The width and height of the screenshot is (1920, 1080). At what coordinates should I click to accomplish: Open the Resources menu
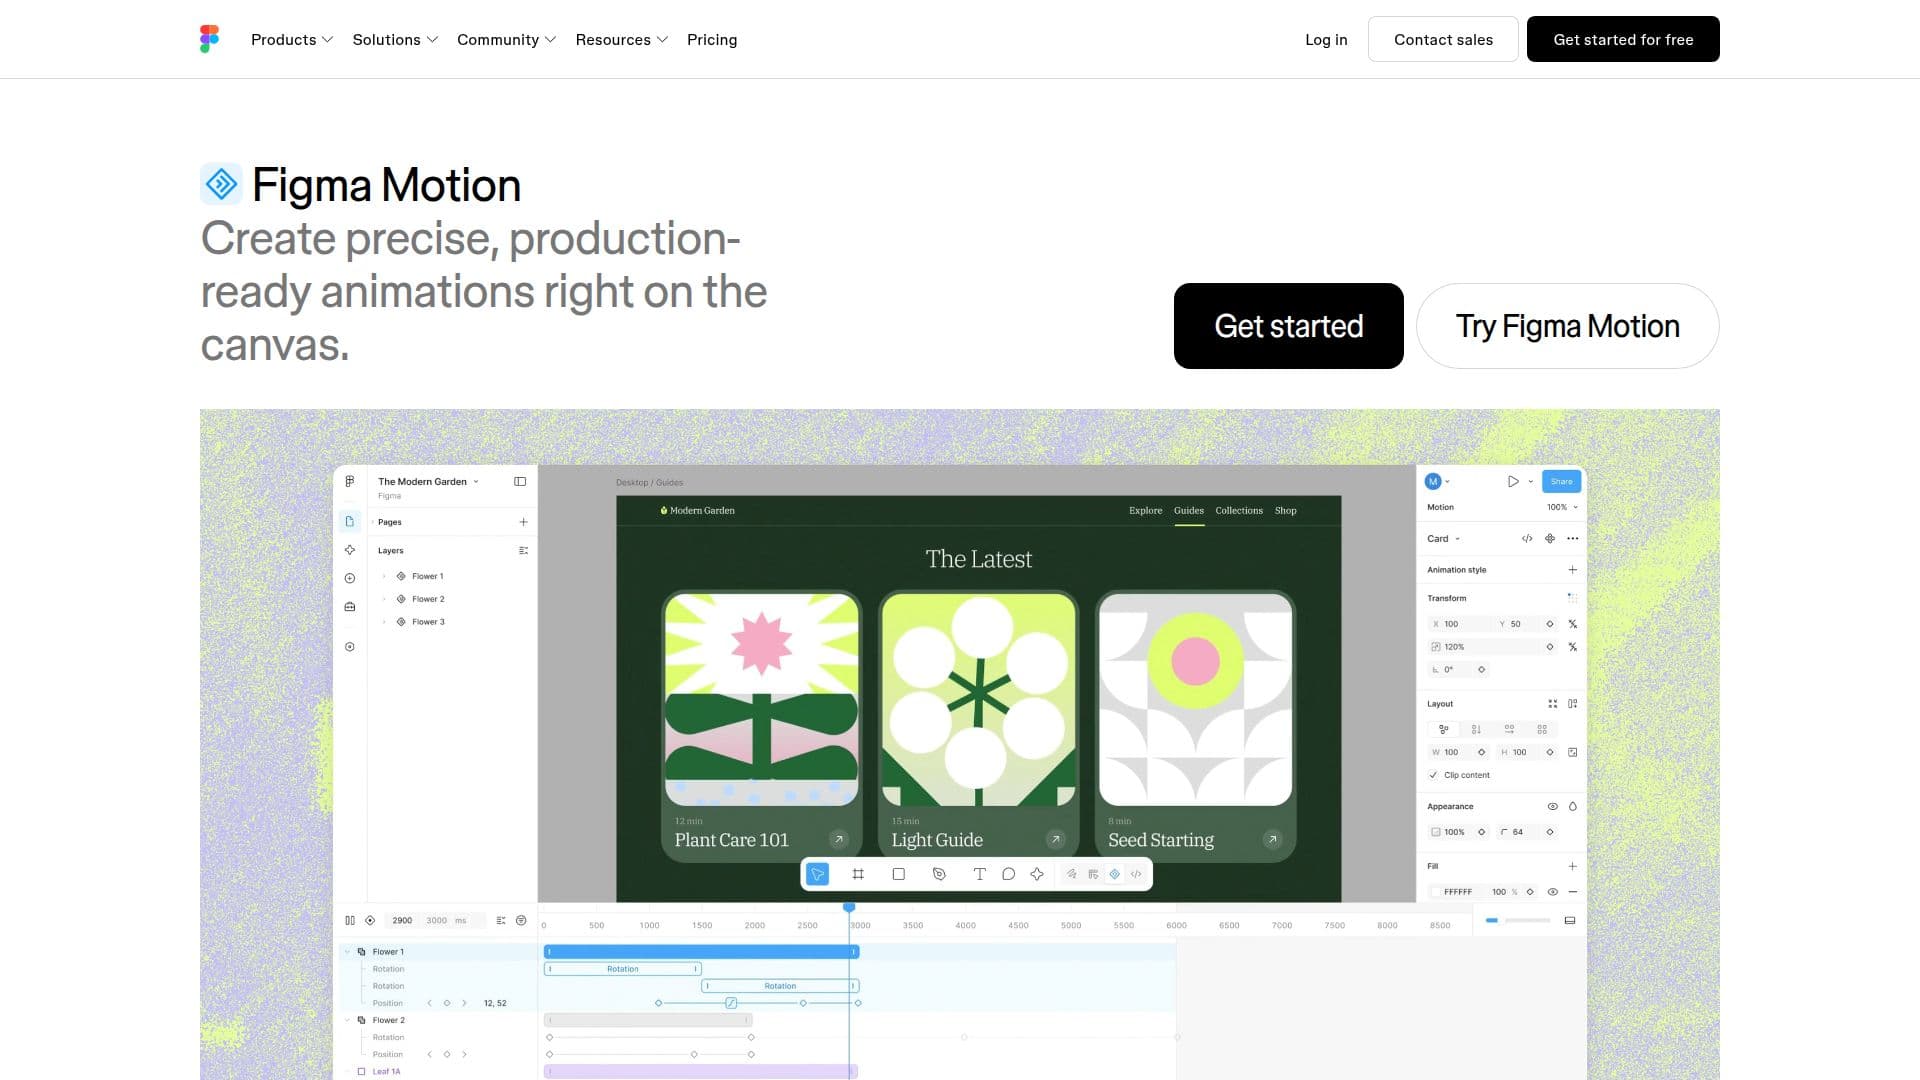tap(621, 39)
